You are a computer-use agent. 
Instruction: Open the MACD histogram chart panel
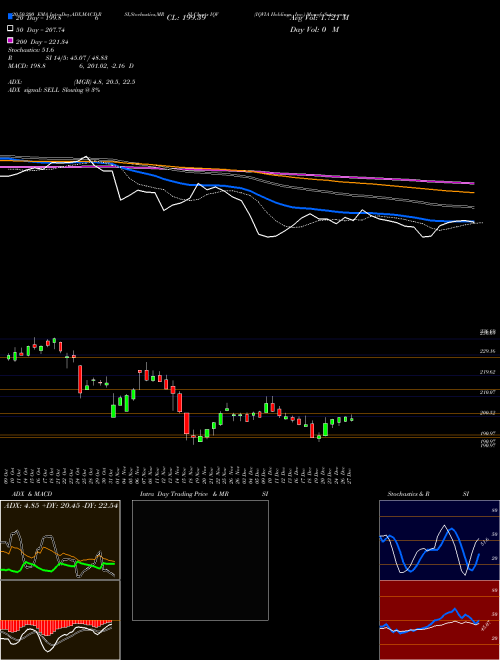(60, 620)
